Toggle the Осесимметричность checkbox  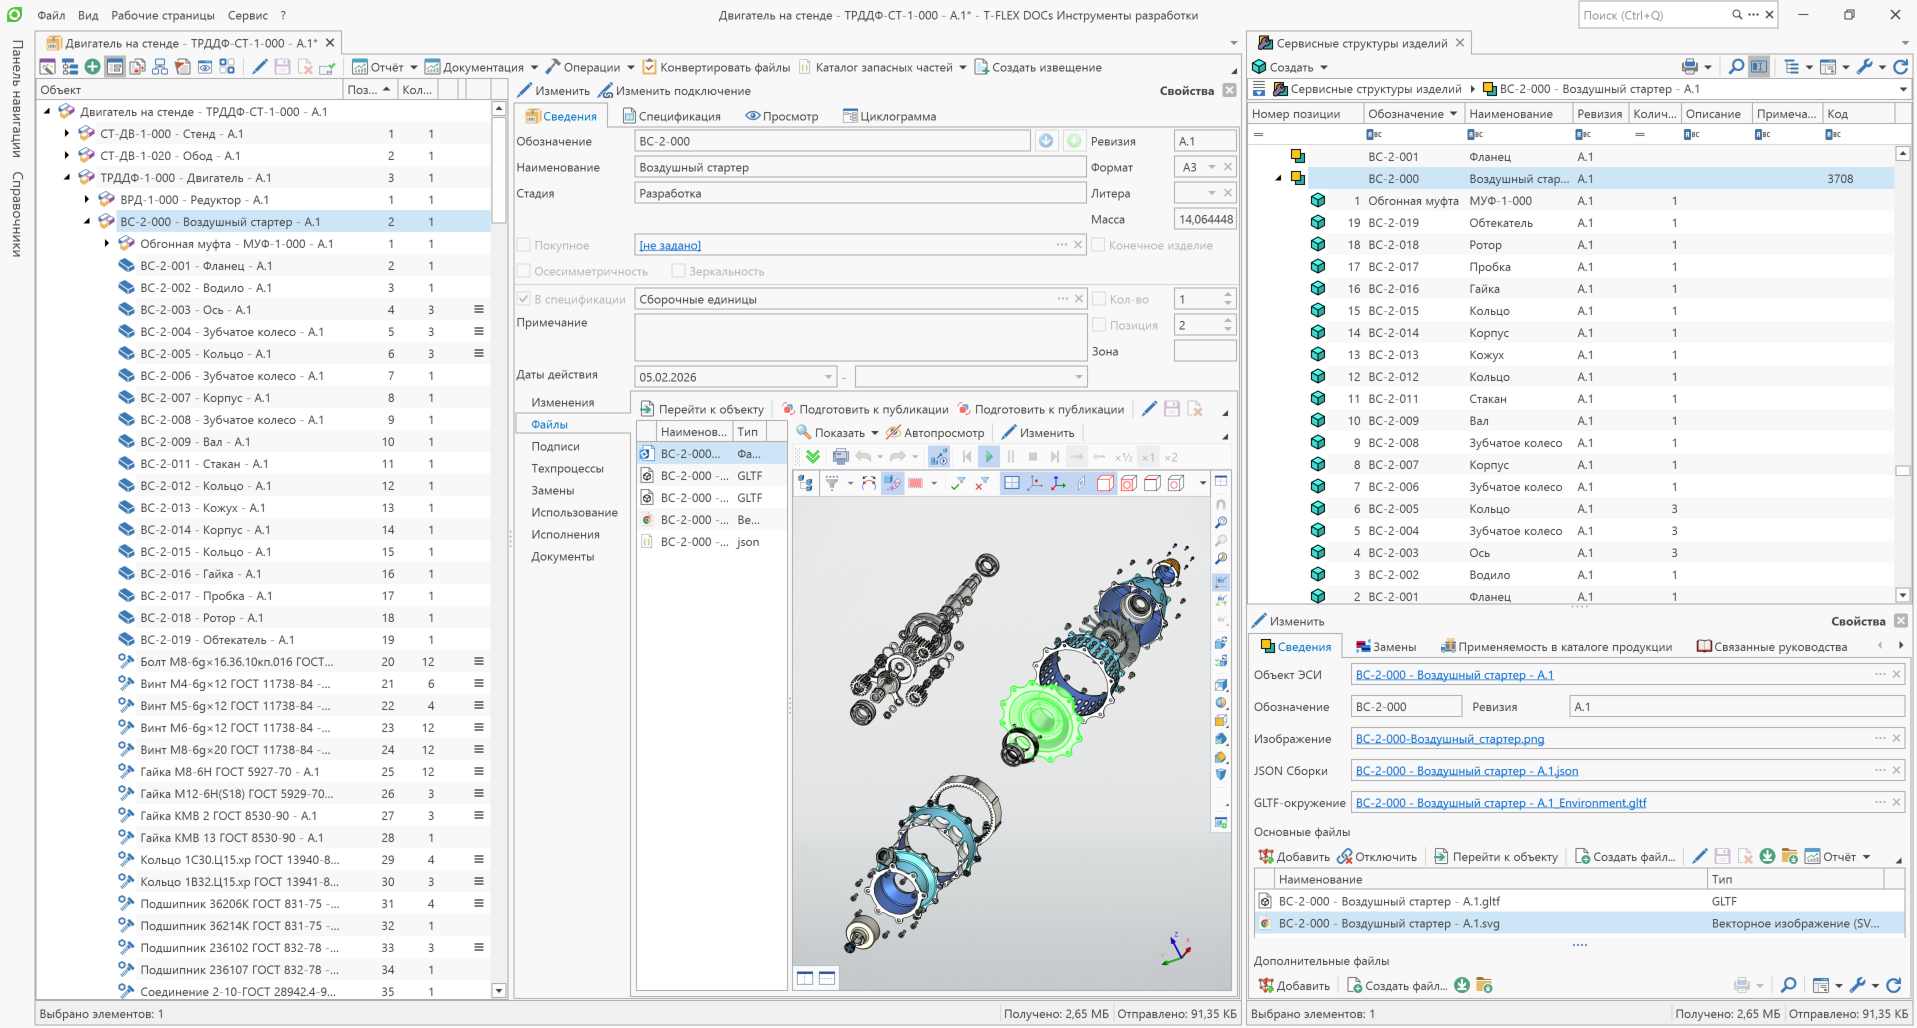524,271
